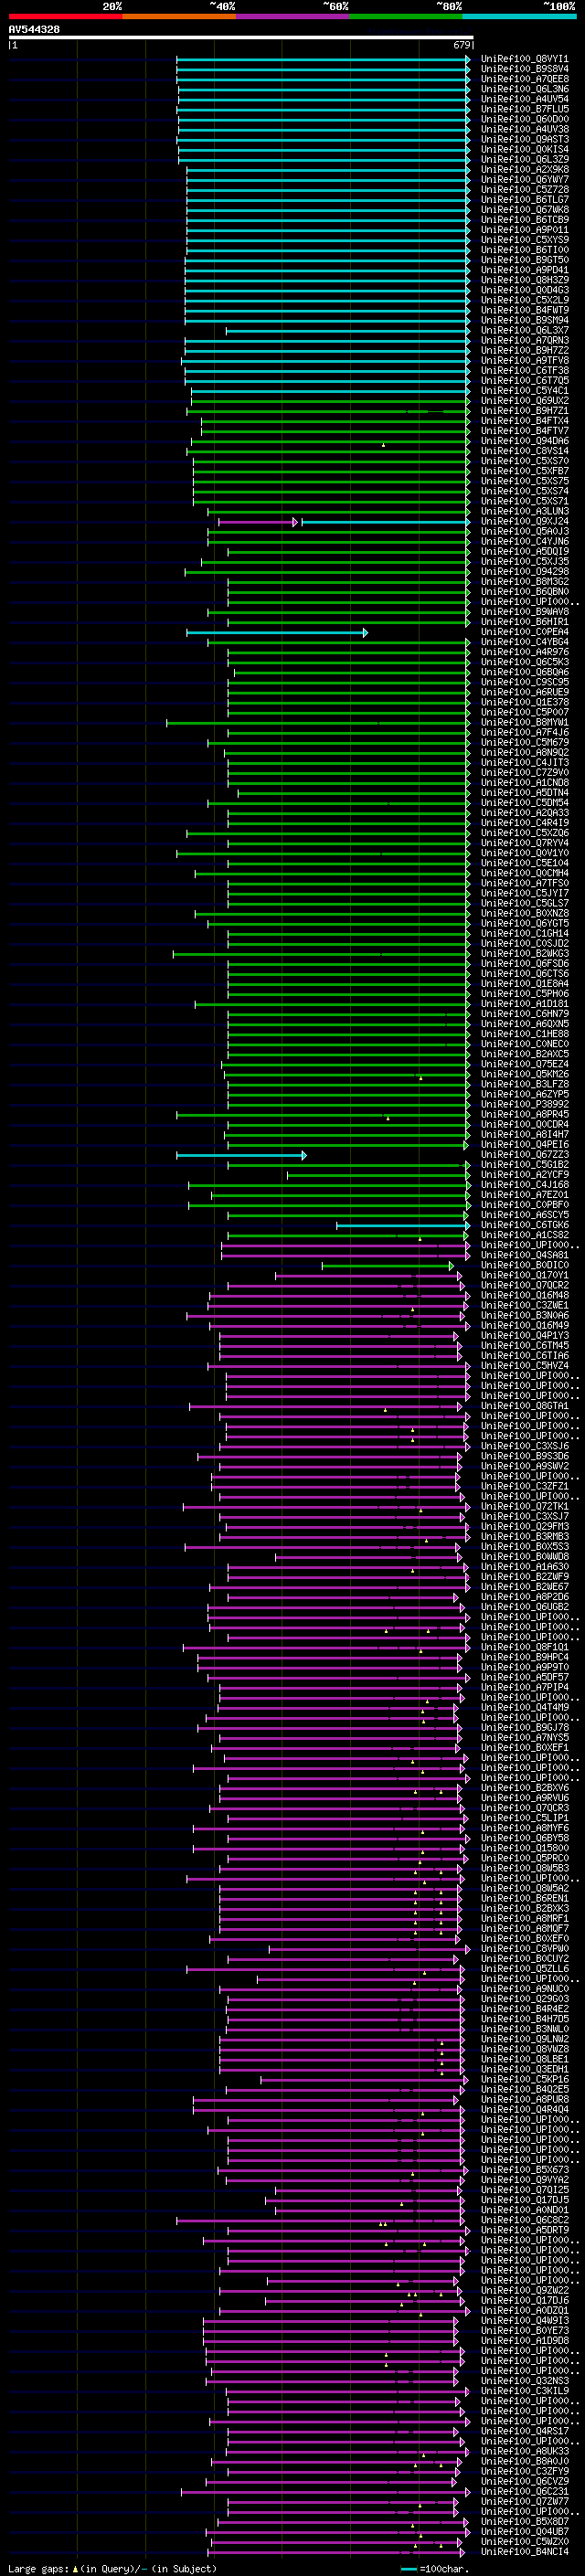Select the UniRef100_B7FLU5 label
The width and height of the screenshot is (585, 2576).
525,109
